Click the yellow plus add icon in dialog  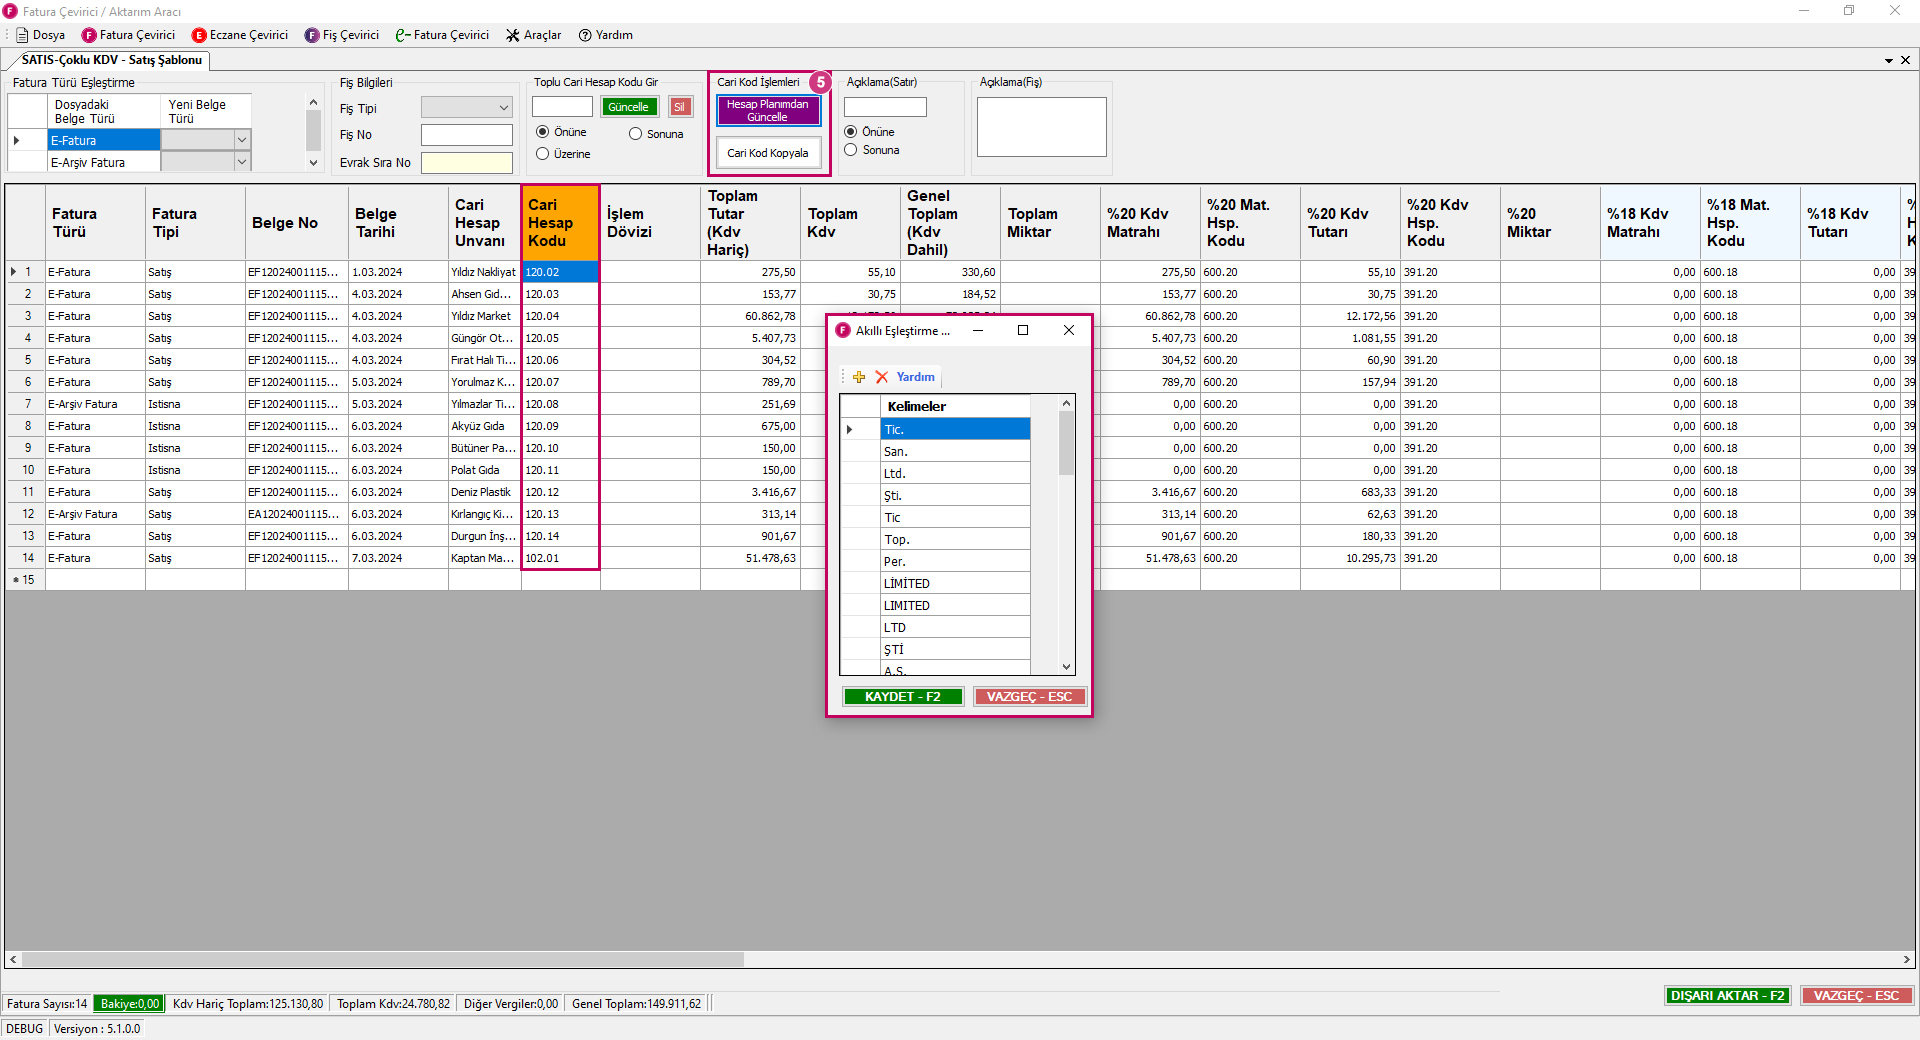(859, 377)
